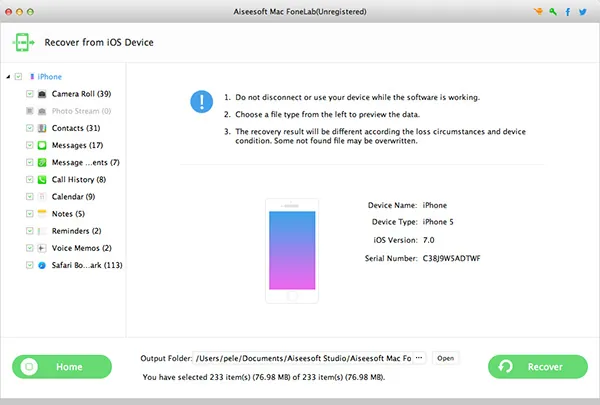Uncheck the Notes checkbox
This screenshot has height=405, width=600.
tap(29, 214)
